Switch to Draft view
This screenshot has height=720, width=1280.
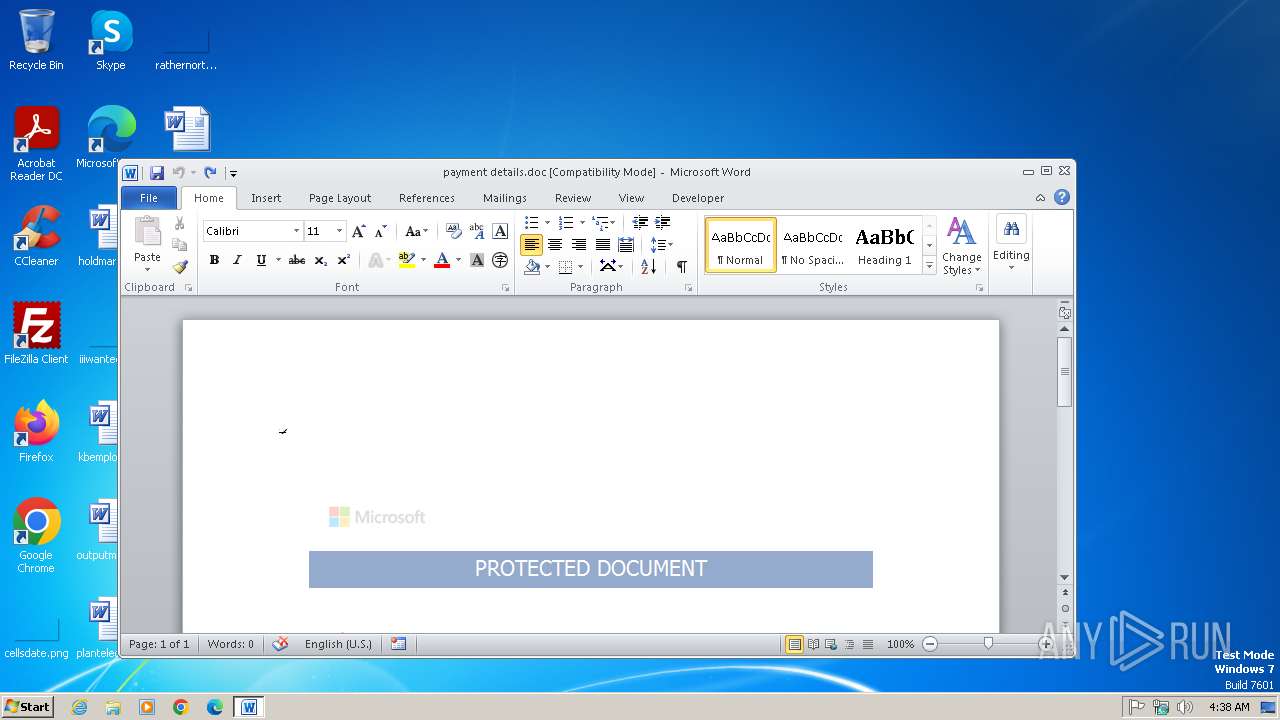pos(868,644)
